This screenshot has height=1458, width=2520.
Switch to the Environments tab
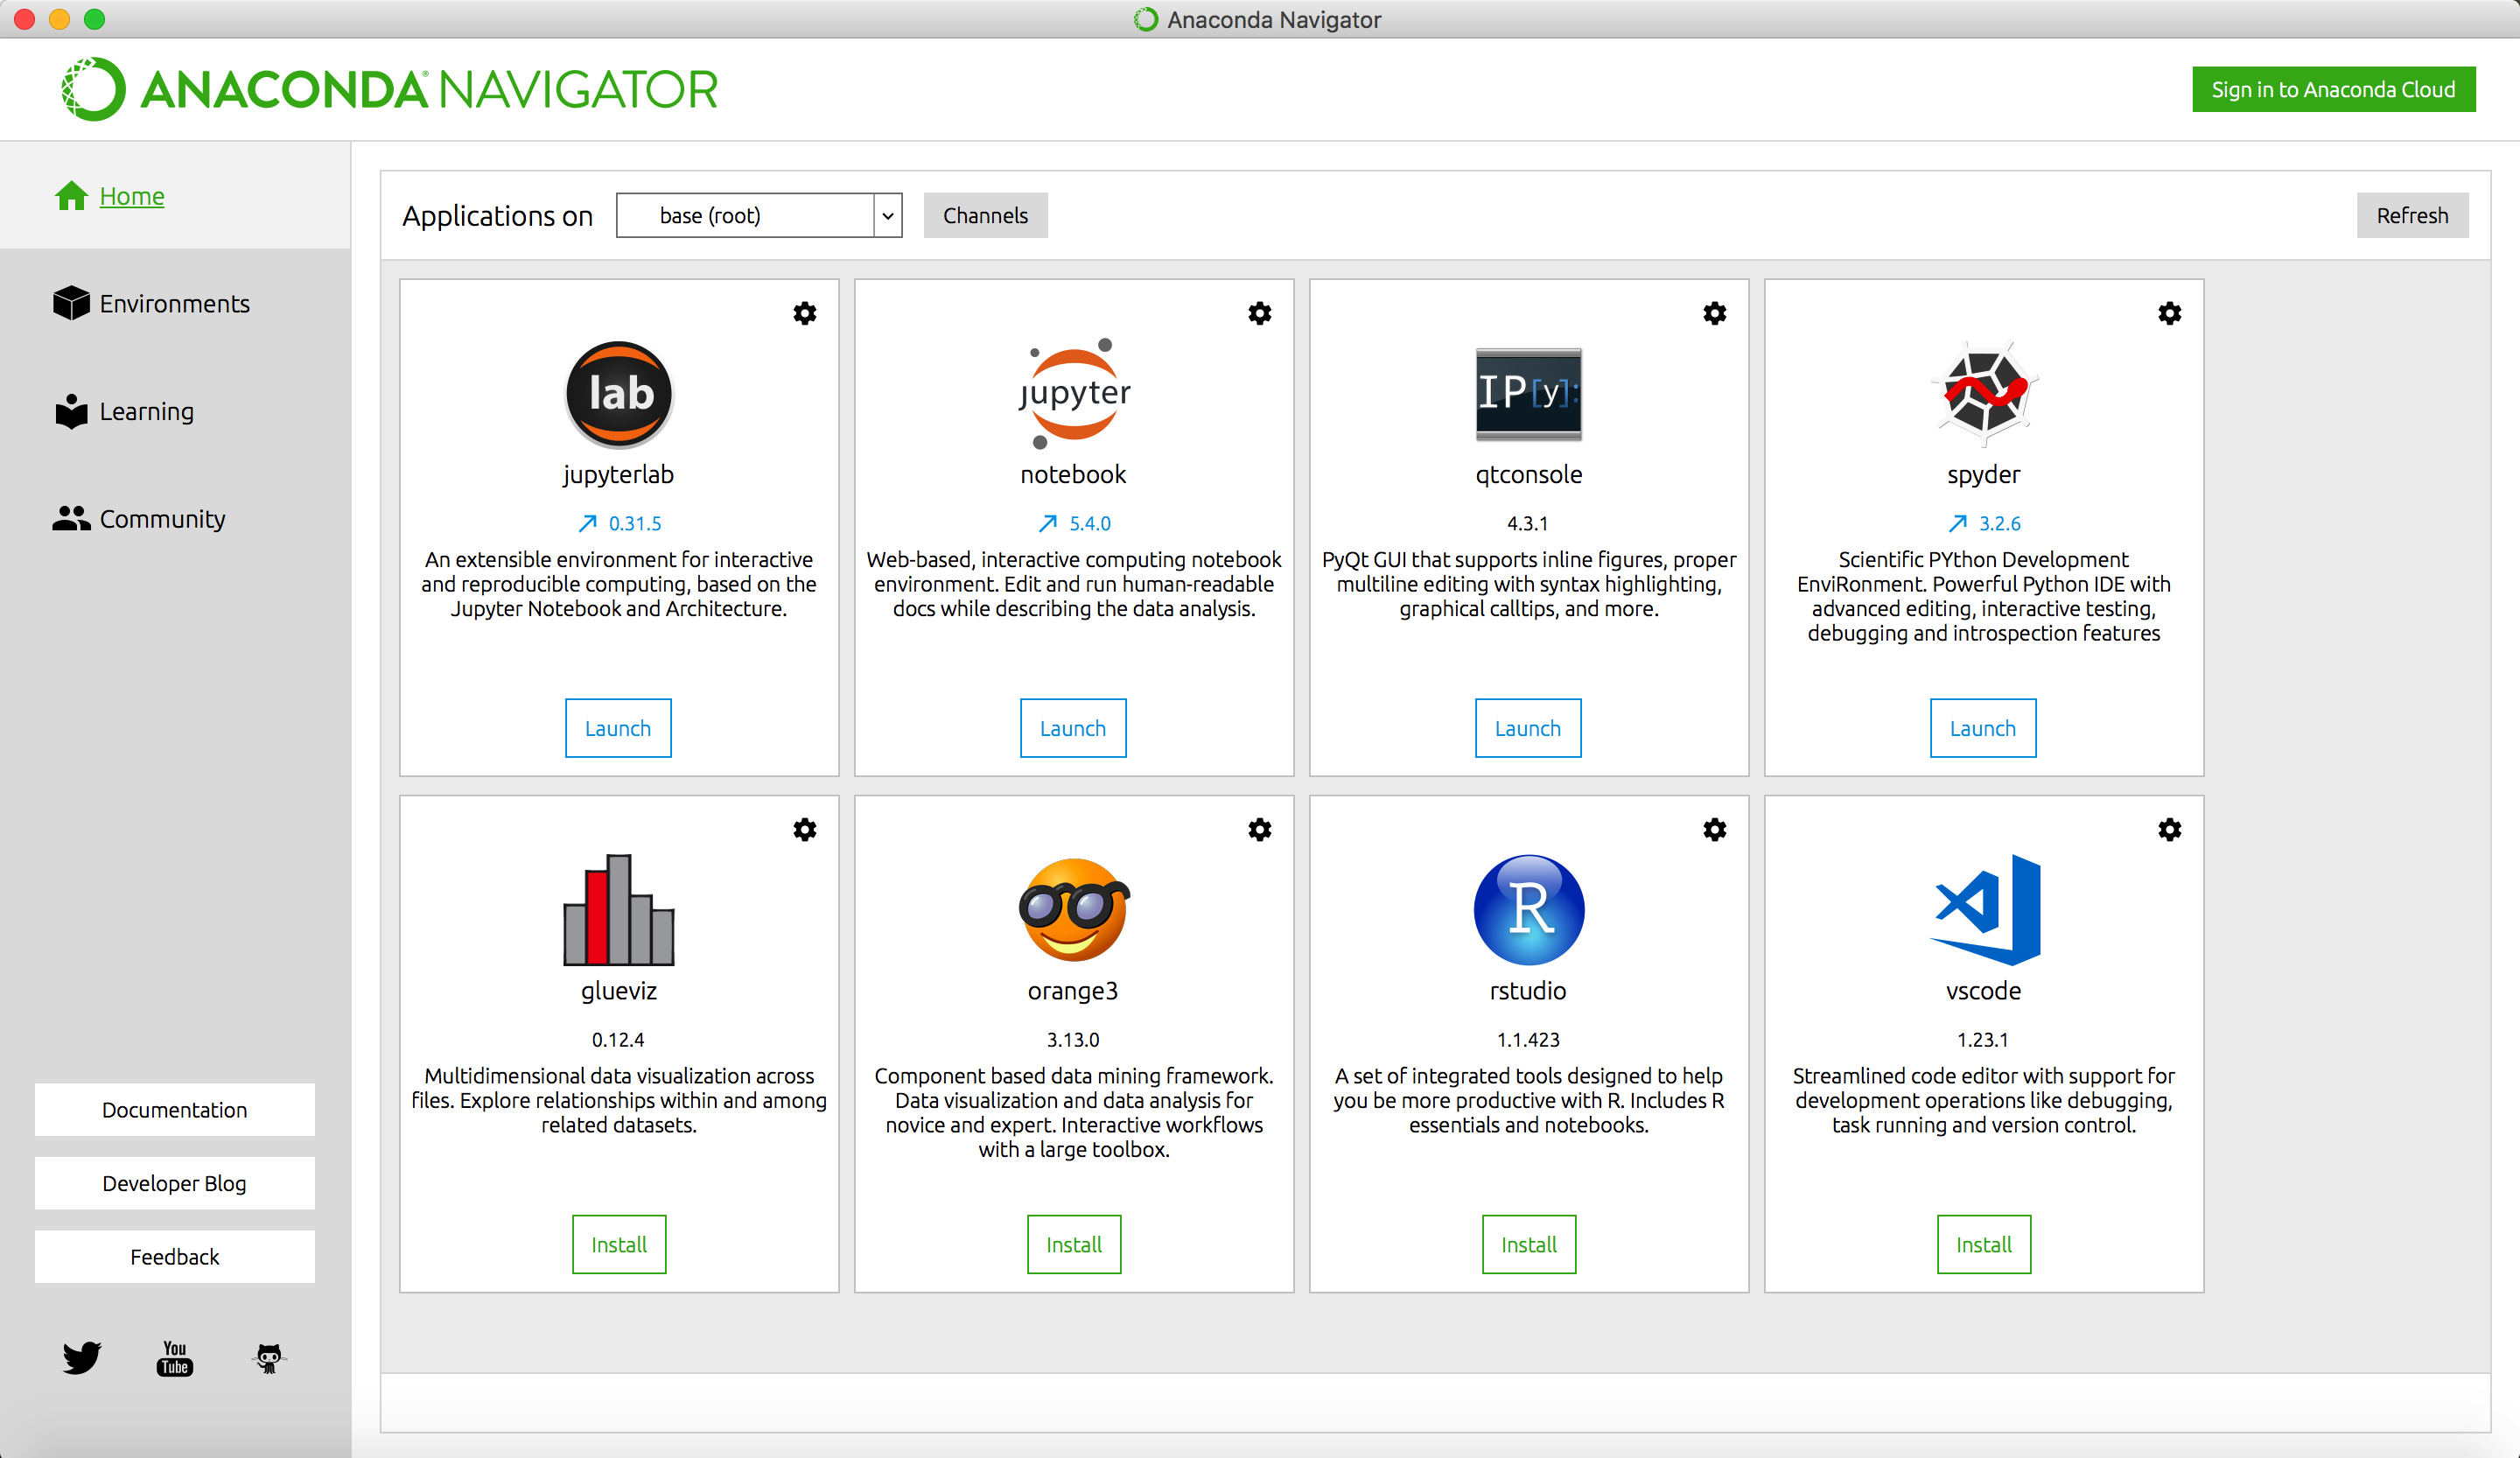pos(174,304)
